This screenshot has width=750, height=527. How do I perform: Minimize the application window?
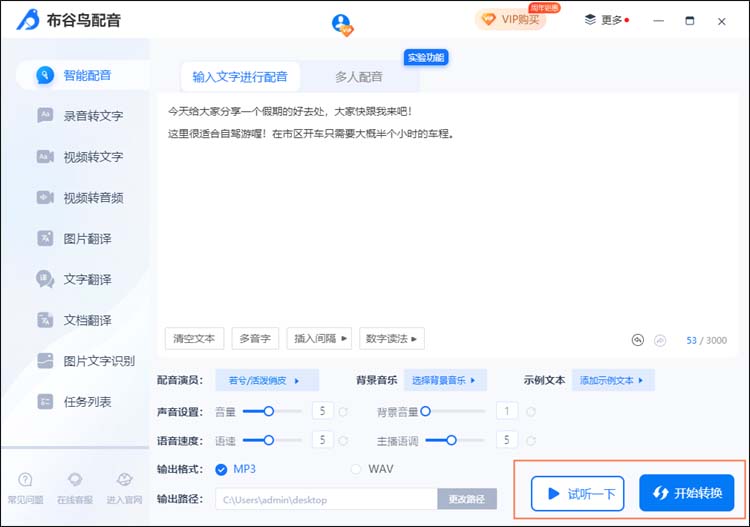(658, 21)
